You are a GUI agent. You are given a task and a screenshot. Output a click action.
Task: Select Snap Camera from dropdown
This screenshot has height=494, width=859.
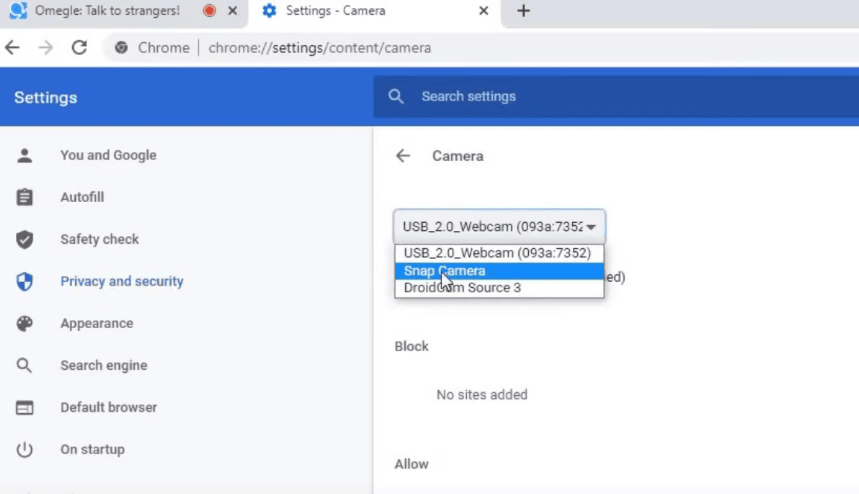point(499,271)
